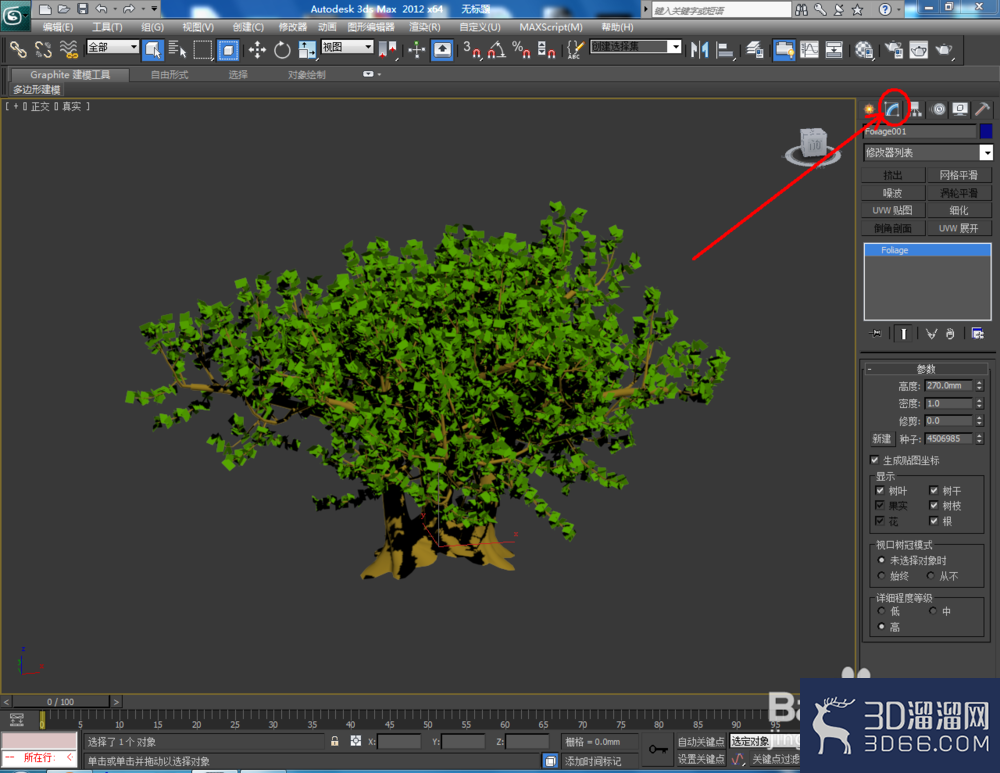
Task: Open the 编辑(E) menu
Action: [57, 27]
